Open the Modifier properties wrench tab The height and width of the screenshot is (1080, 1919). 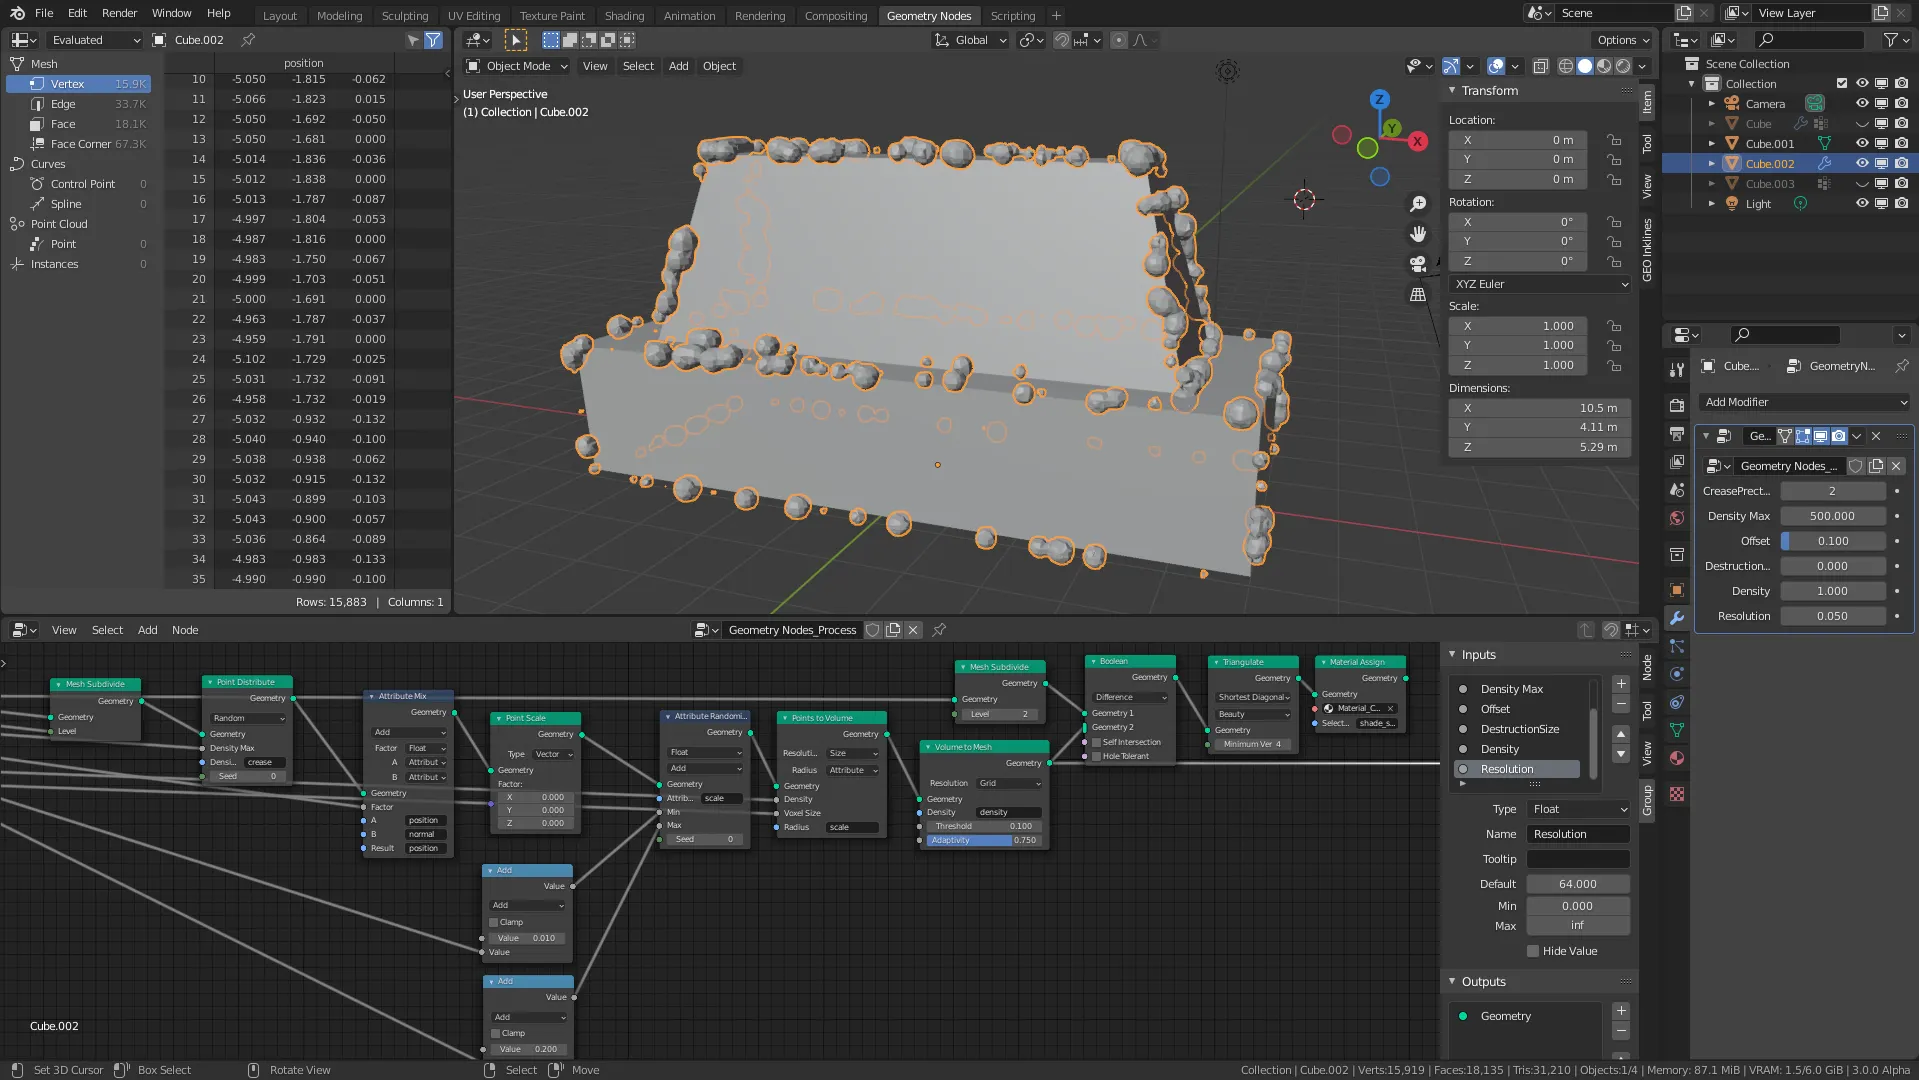point(1677,618)
